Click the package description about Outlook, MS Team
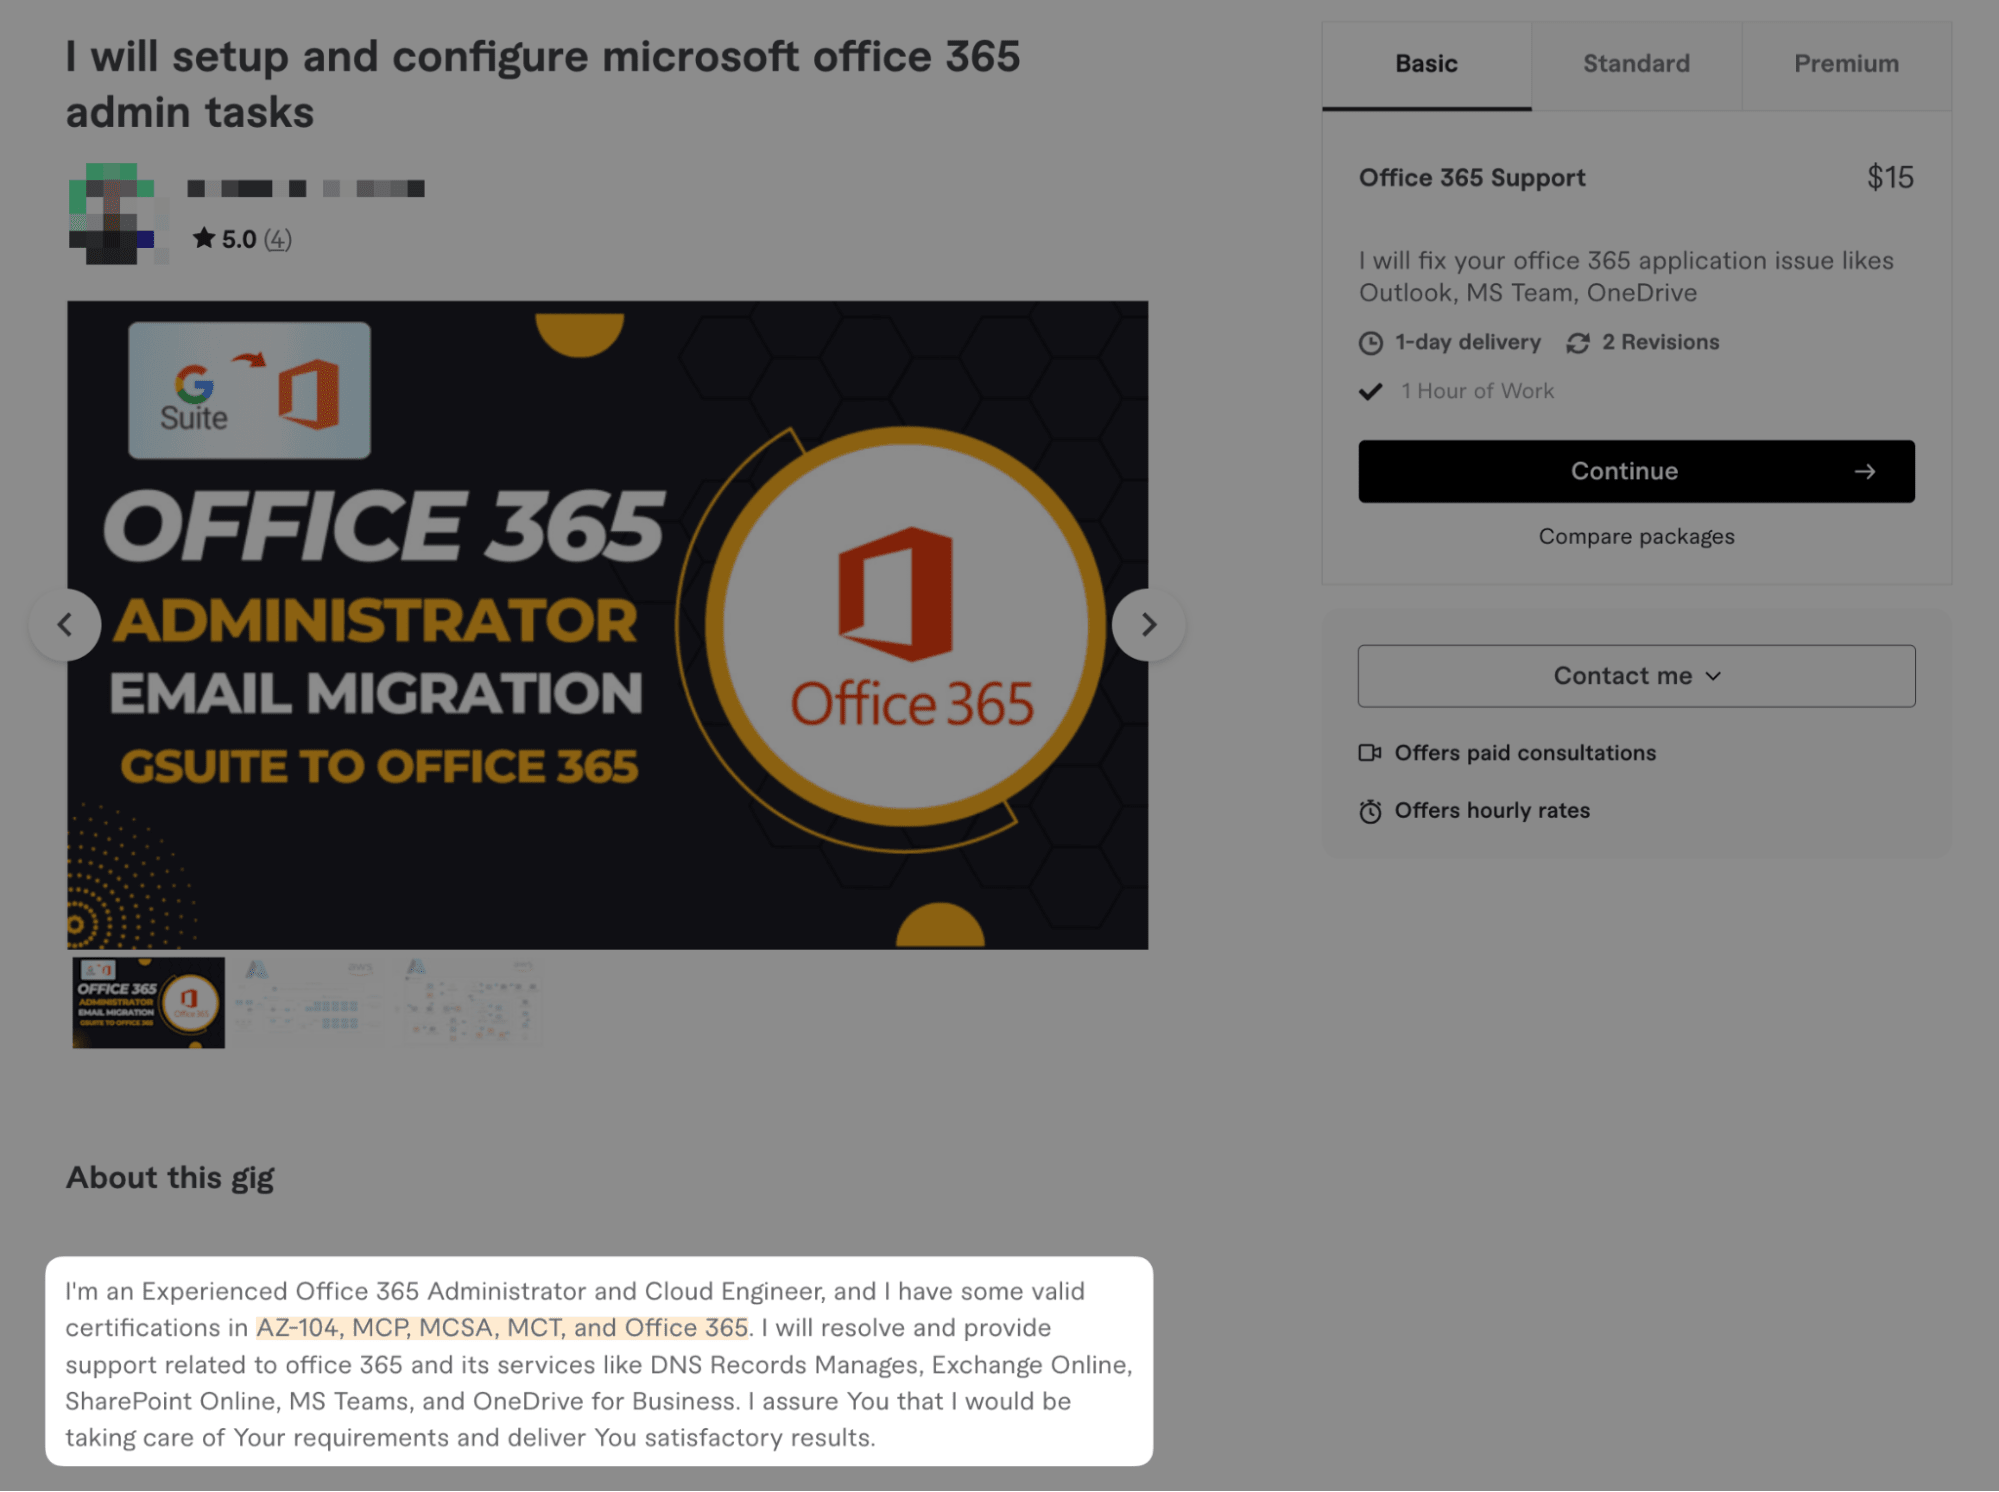Screen dimensions: 1999x1492 click(x=1626, y=276)
